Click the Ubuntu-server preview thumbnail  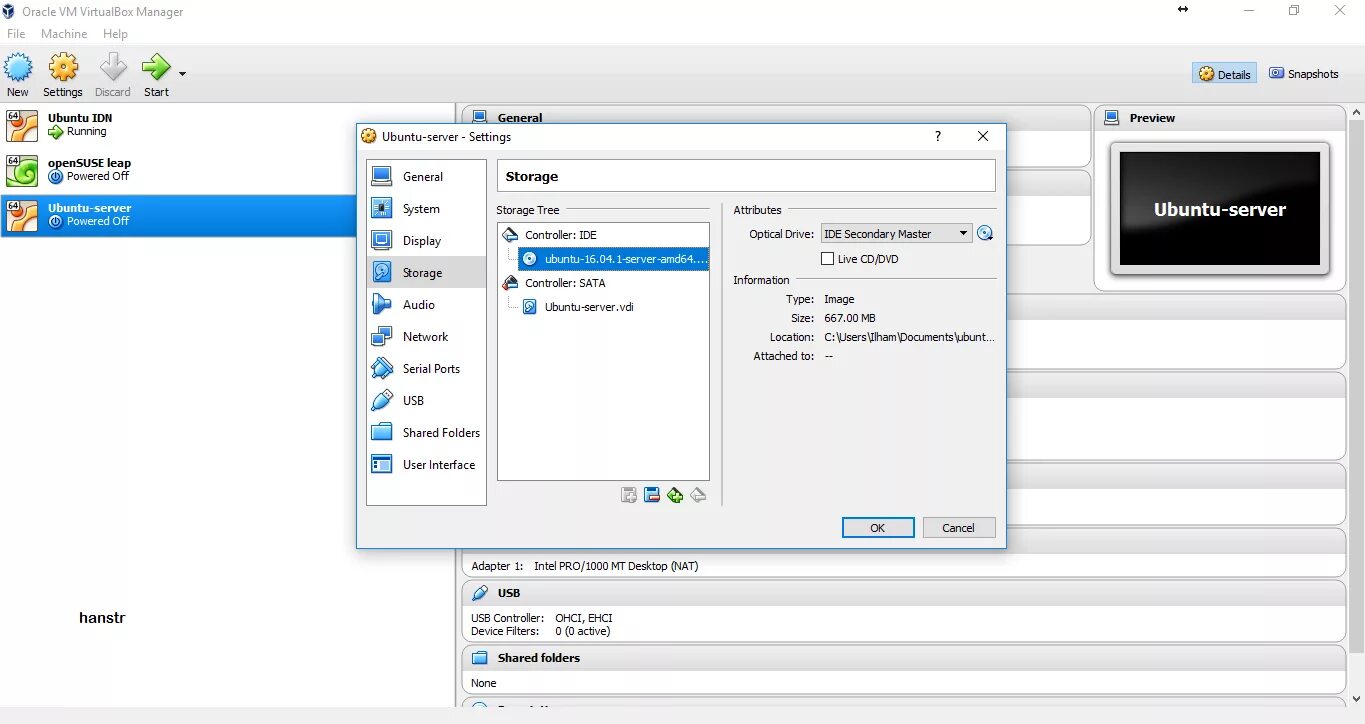pos(1220,209)
